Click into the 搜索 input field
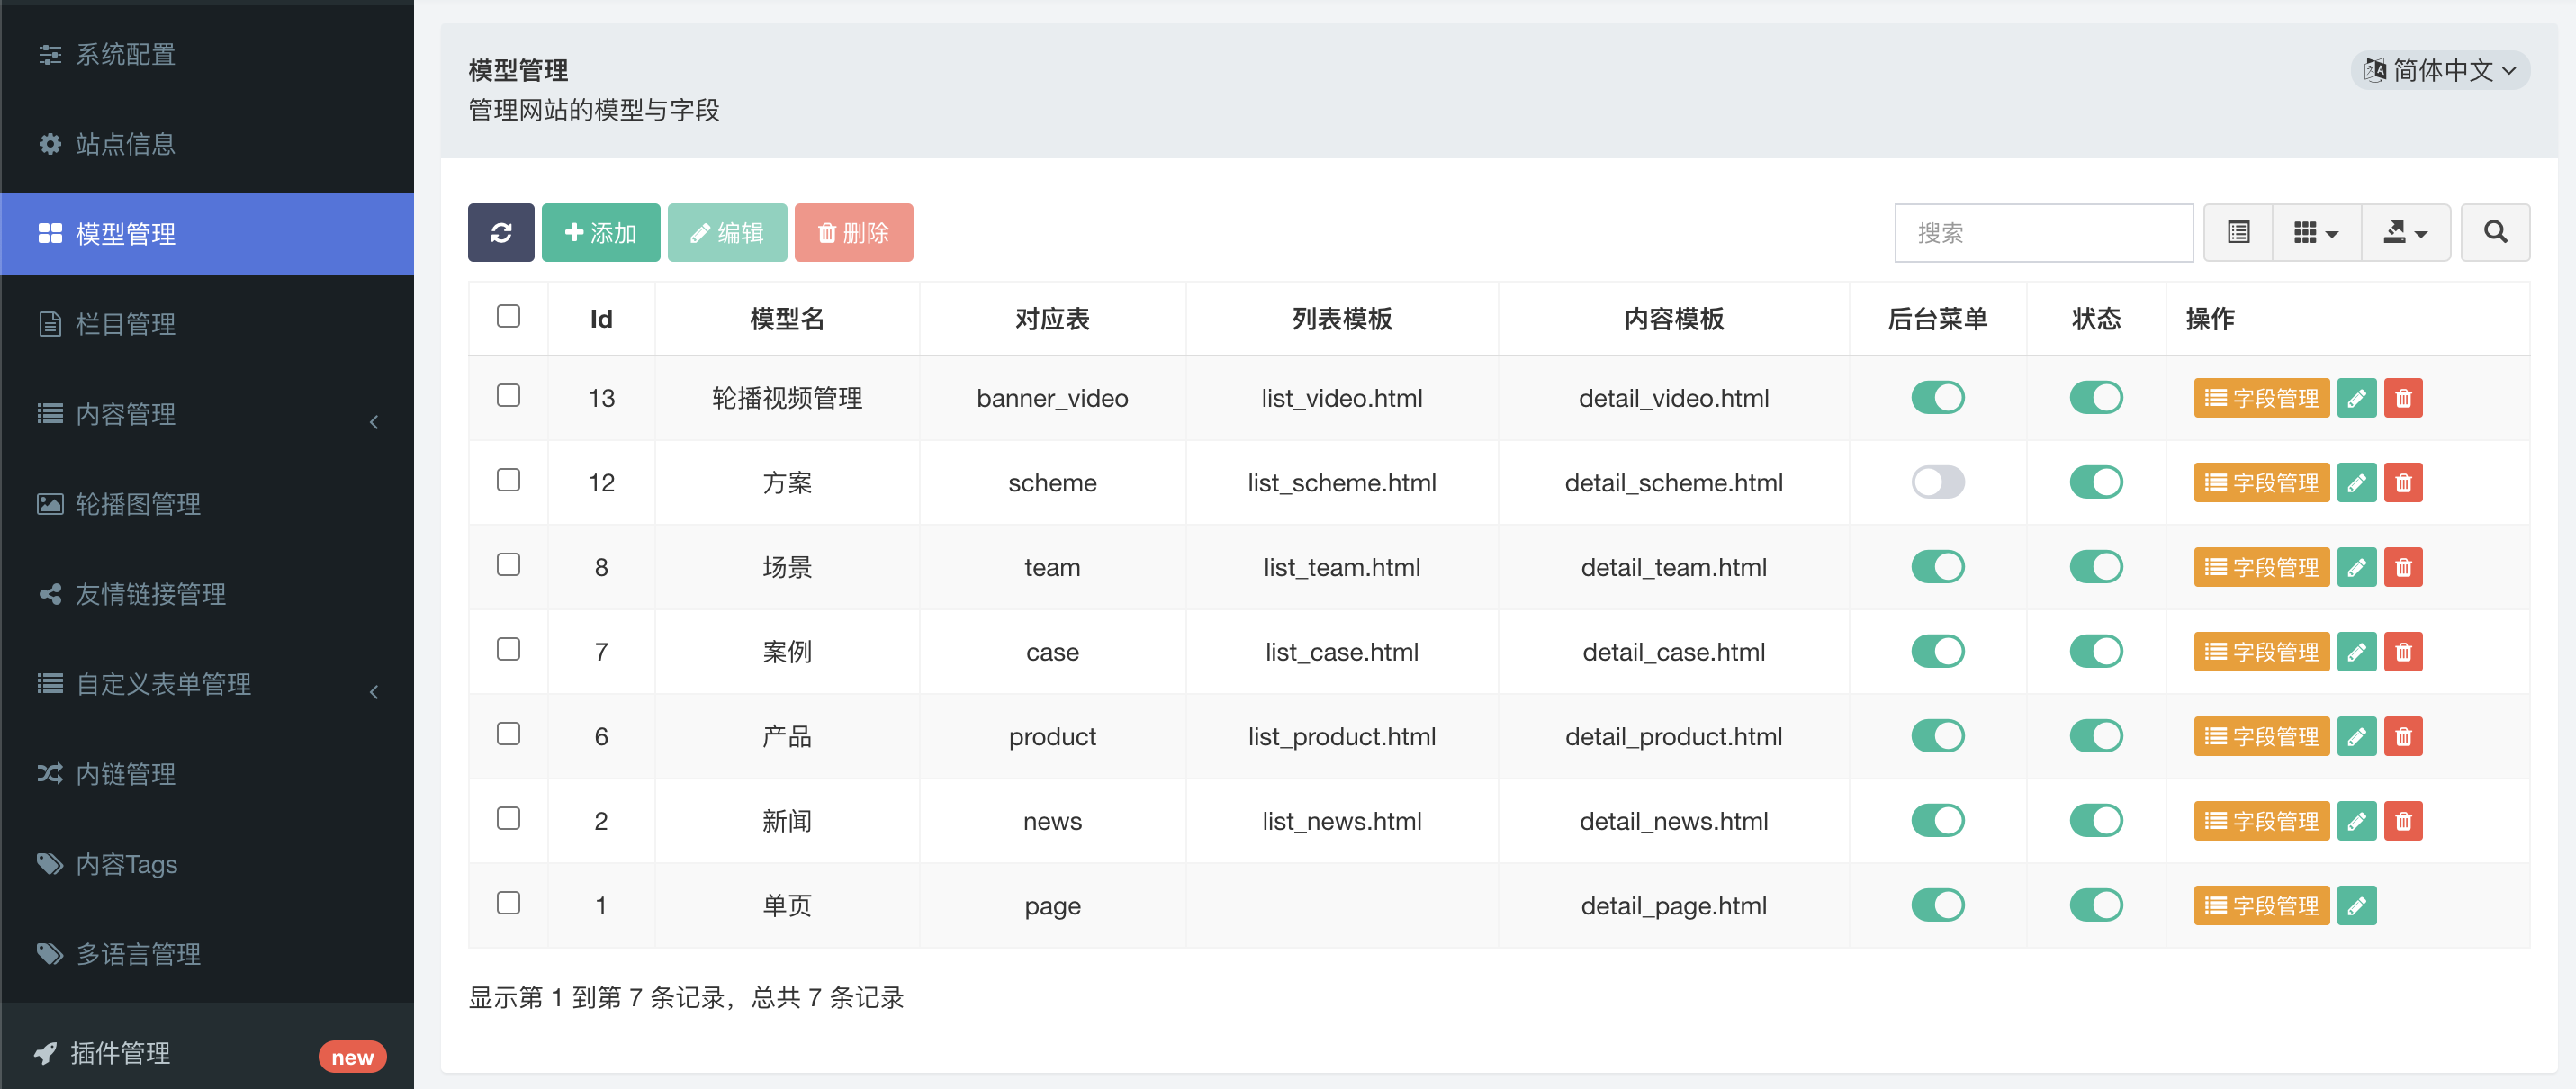2576x1089 pixels. (2043, 233)
